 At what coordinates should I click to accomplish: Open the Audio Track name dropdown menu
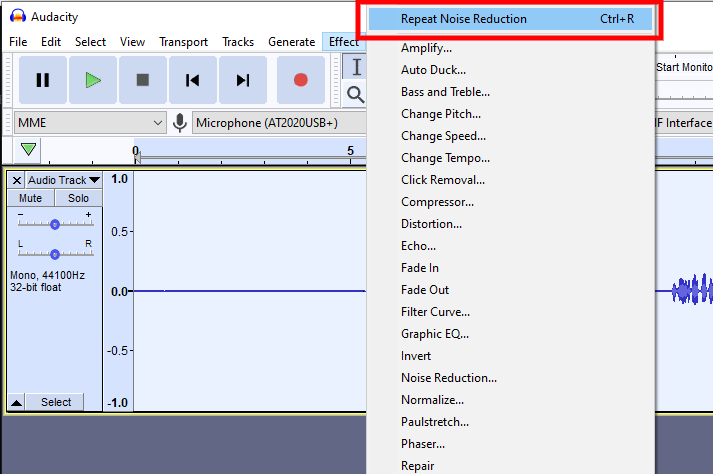click(x=64, y=181)
